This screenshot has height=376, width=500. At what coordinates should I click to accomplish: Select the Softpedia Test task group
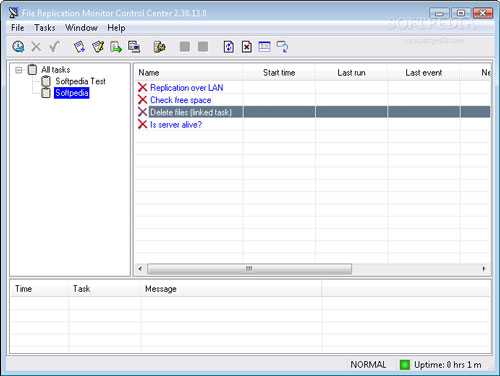pos(80,81)
